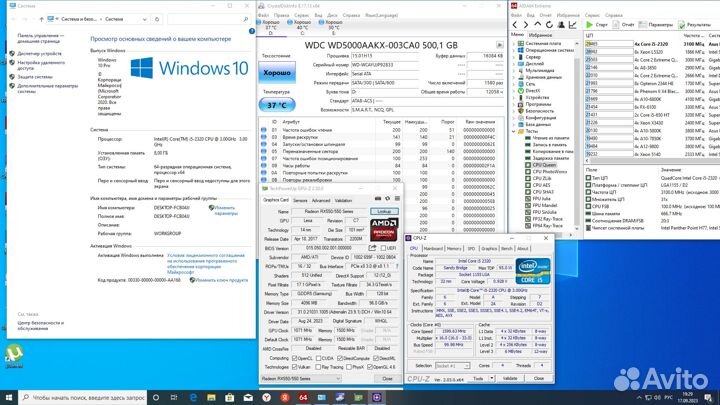Open Tools dropdown arrow in CPU-Z
The width and height of the screenshot is (720, 405).
[491, 378]
